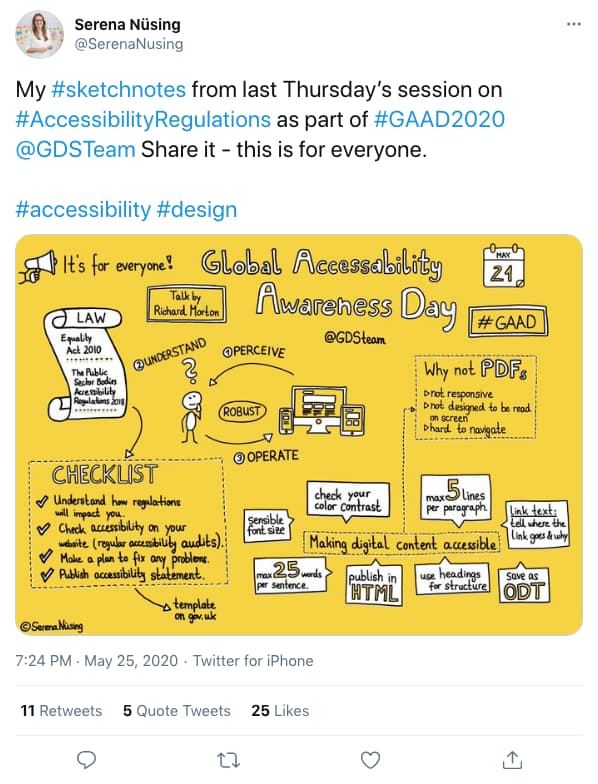
Task: Open the Serena Nüsing display name
Action: [x=128, y=24]
